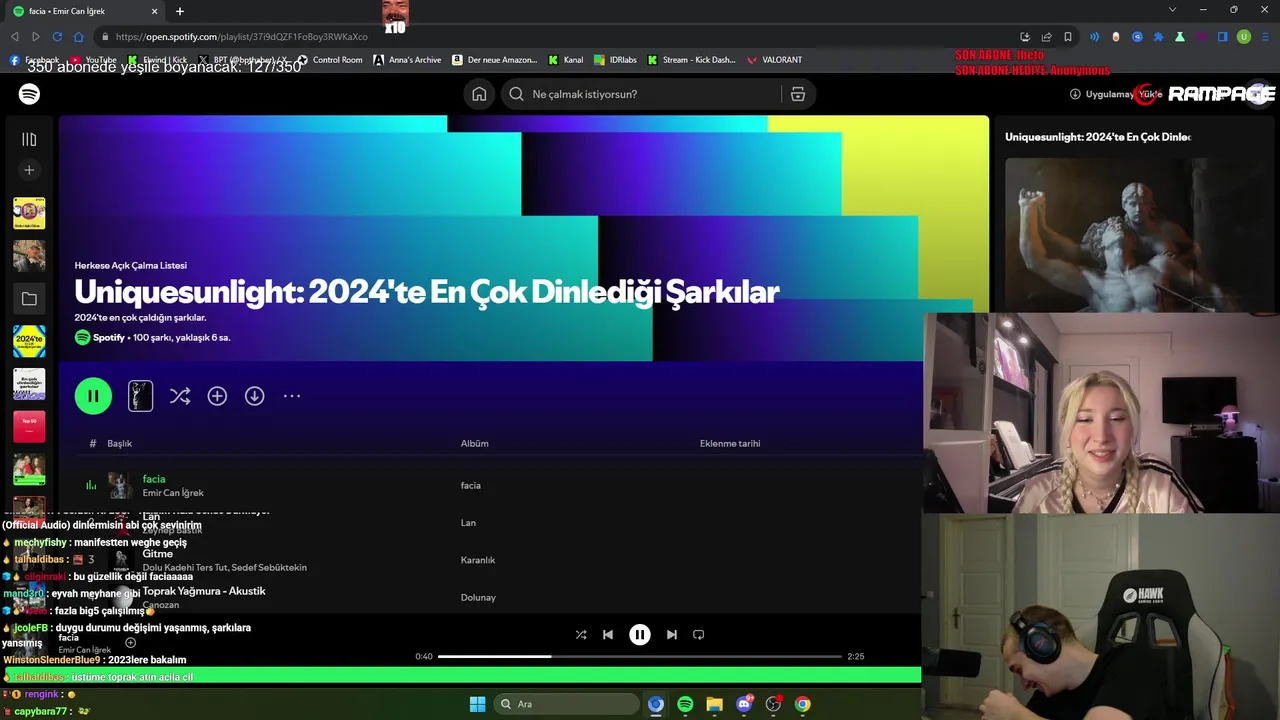Reload the page in Chrome
Image resolution: width=1280 pixels, height=720 pixels.
coord(57,37)
